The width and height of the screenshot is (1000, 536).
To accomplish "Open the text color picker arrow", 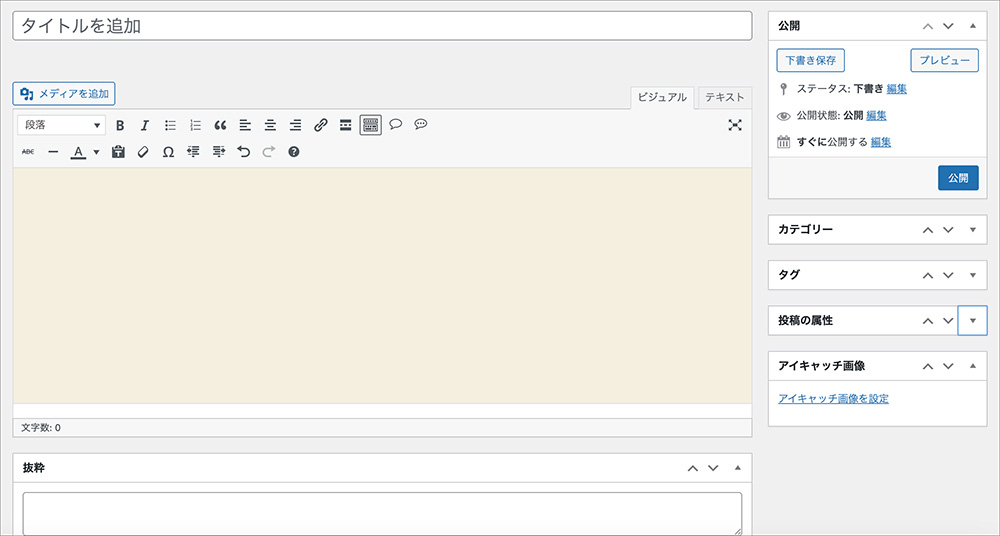I will [x=96, y=152].
